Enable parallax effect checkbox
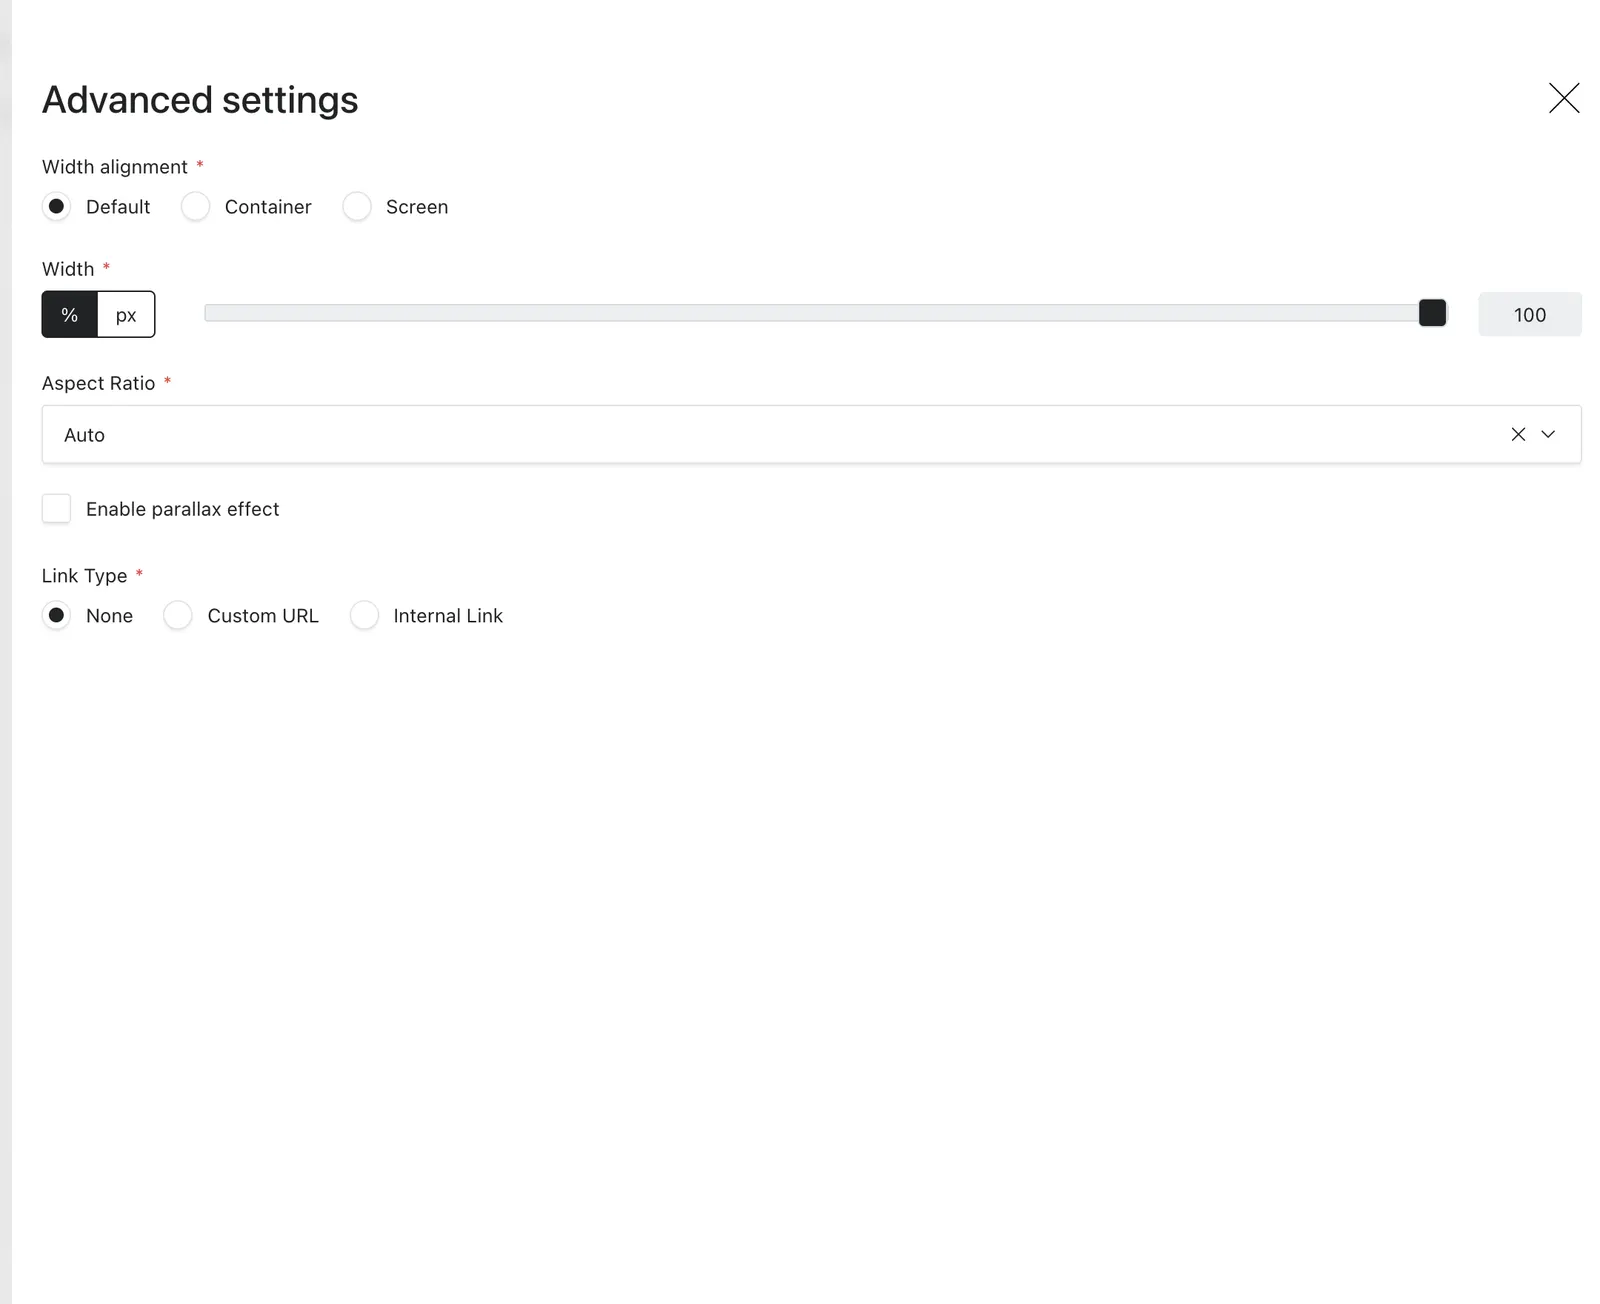This screenshot has height=1304, width=1600. pos(57,508)
